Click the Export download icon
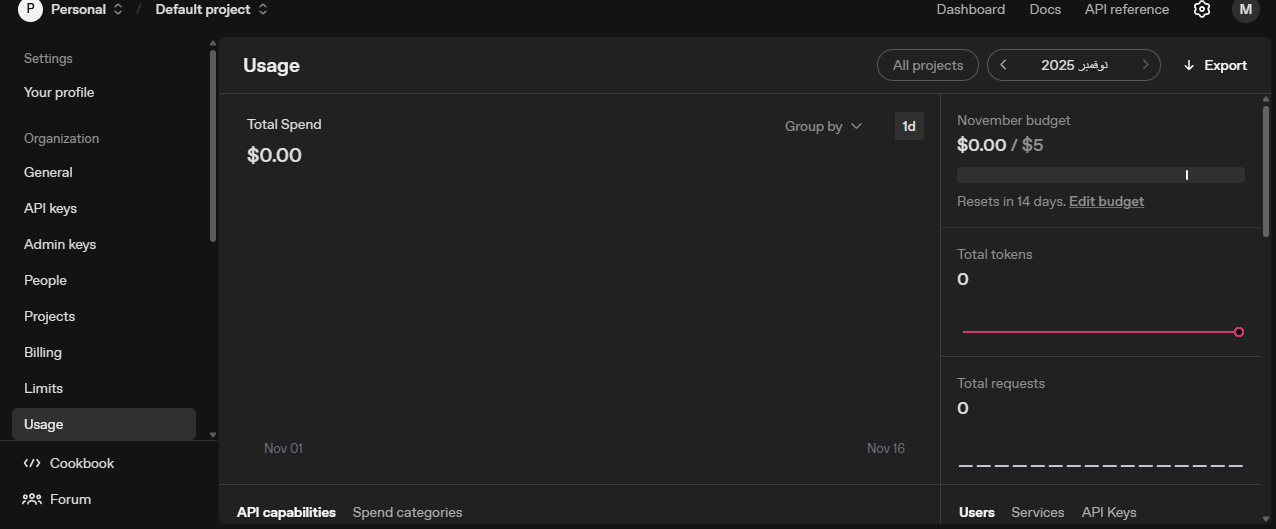 click(x=1189, y=65)
